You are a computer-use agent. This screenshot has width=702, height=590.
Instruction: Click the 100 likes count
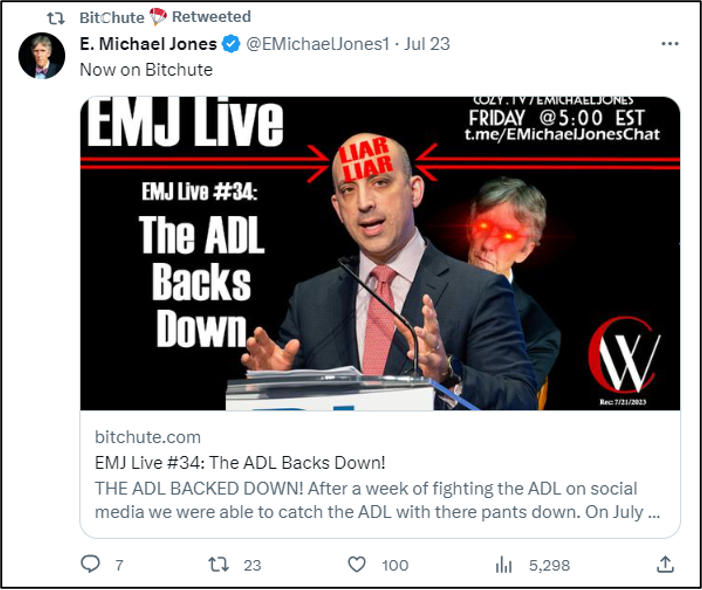[x=395, y=565]
